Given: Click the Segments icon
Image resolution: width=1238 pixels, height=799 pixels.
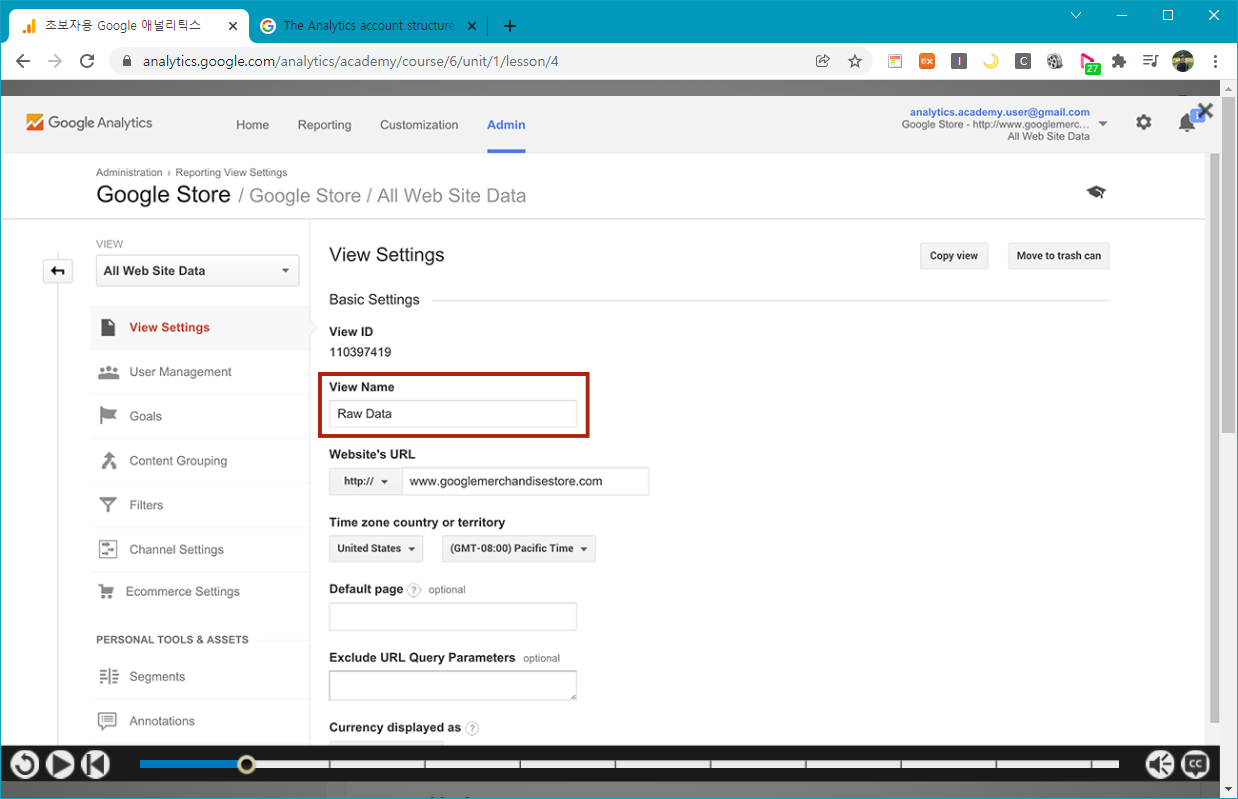Looking at the screenshot, I should [108, 677].
